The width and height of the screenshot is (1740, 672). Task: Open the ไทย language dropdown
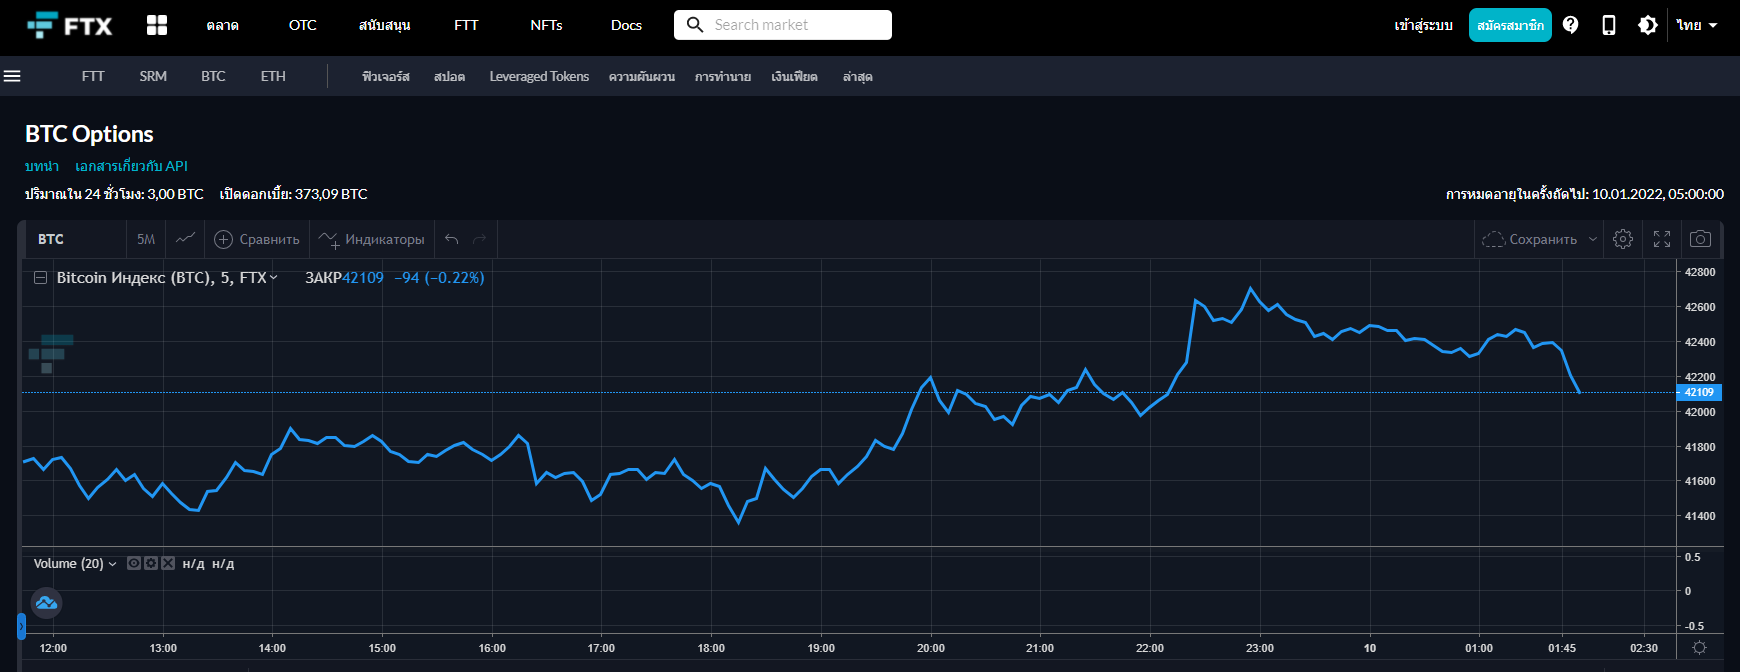point(1697,25)
